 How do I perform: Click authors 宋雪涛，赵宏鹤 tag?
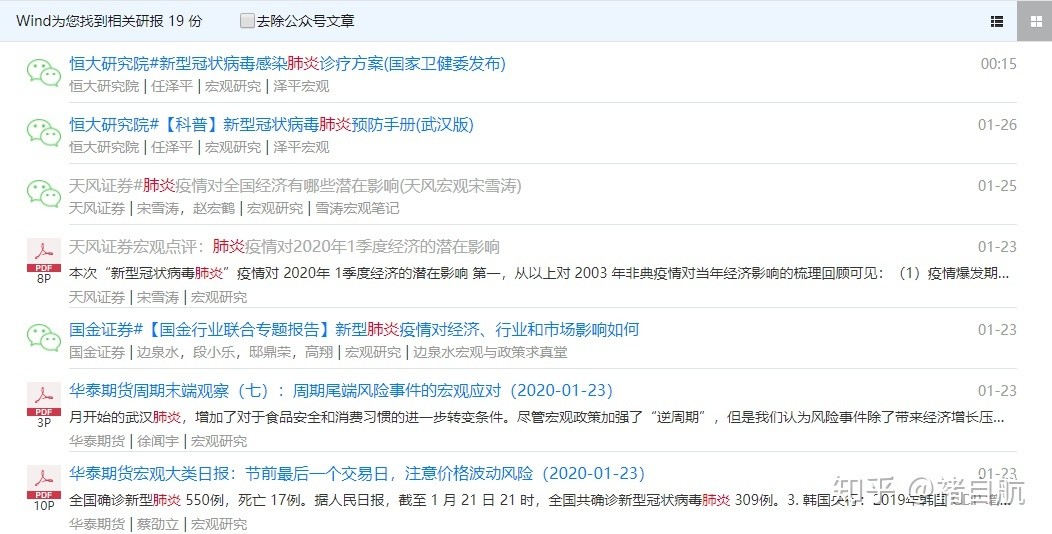tap(186, 209)
